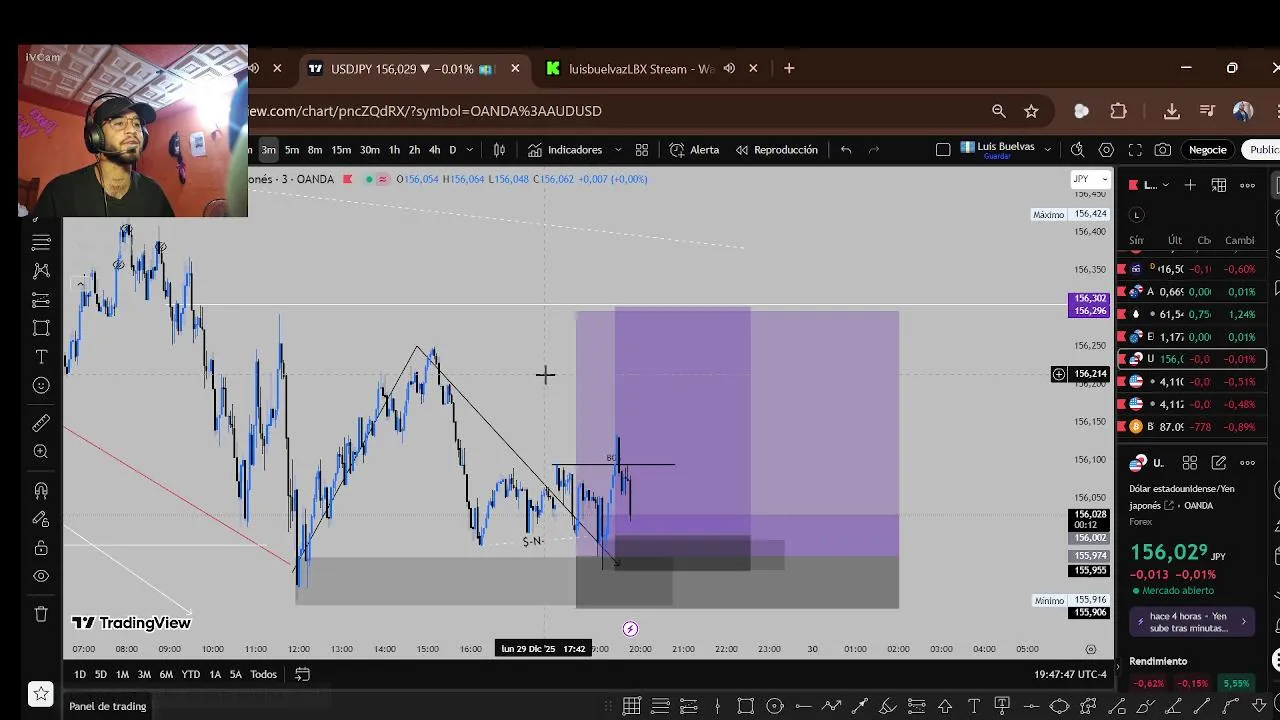Select the 0,669 watchlist row
The width and height of the screenshot is (1280, 720).
click(x=1193, y=292)
